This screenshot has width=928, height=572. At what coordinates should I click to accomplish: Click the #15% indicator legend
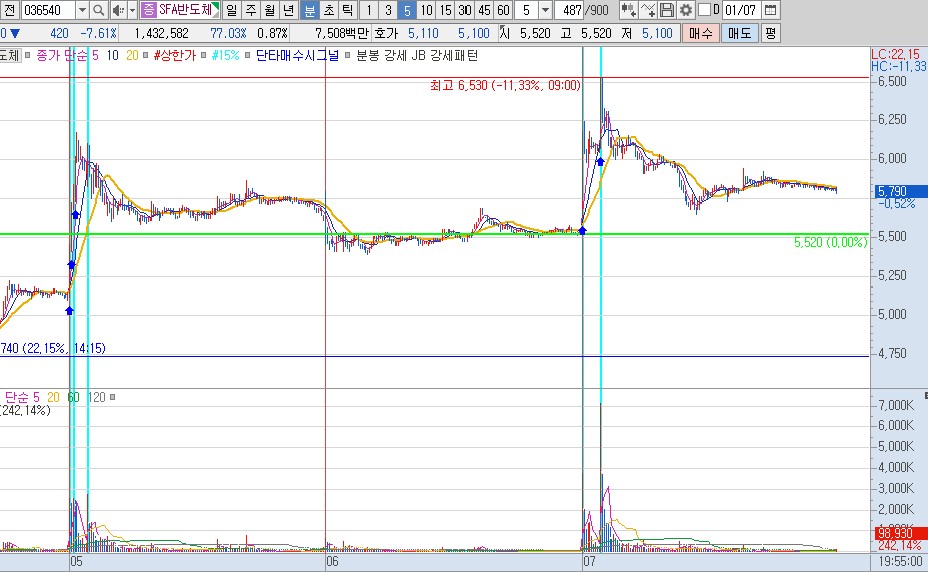225,56
